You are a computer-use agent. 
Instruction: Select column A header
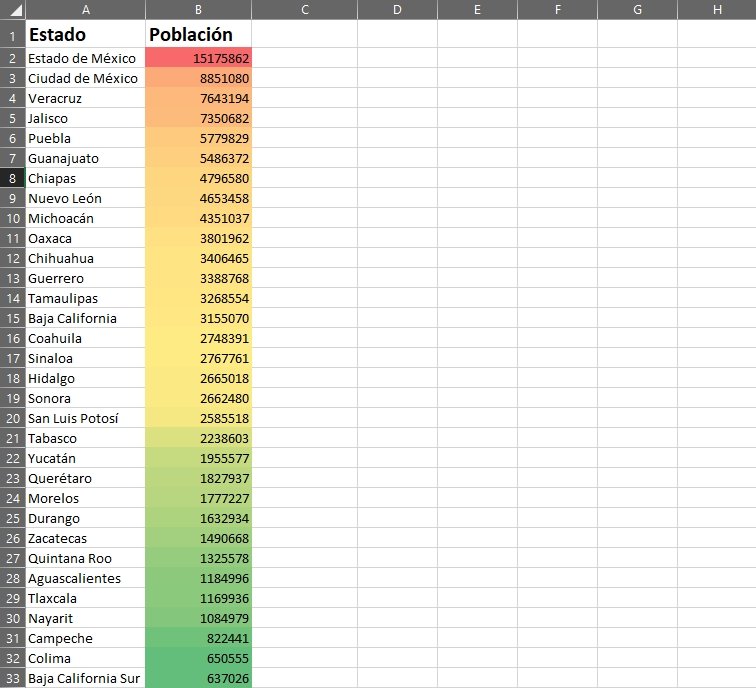click(85, 10)
